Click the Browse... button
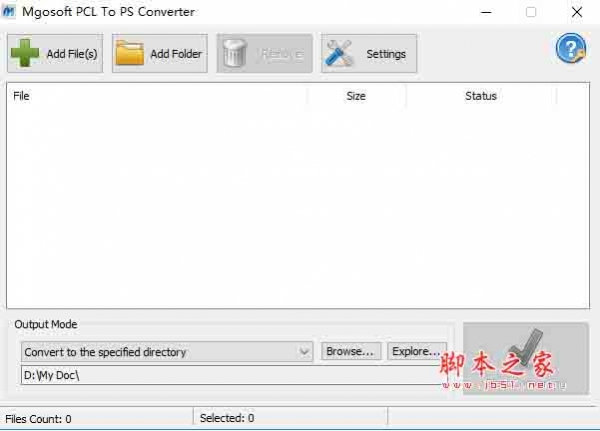600x431 pixels. 350,351
